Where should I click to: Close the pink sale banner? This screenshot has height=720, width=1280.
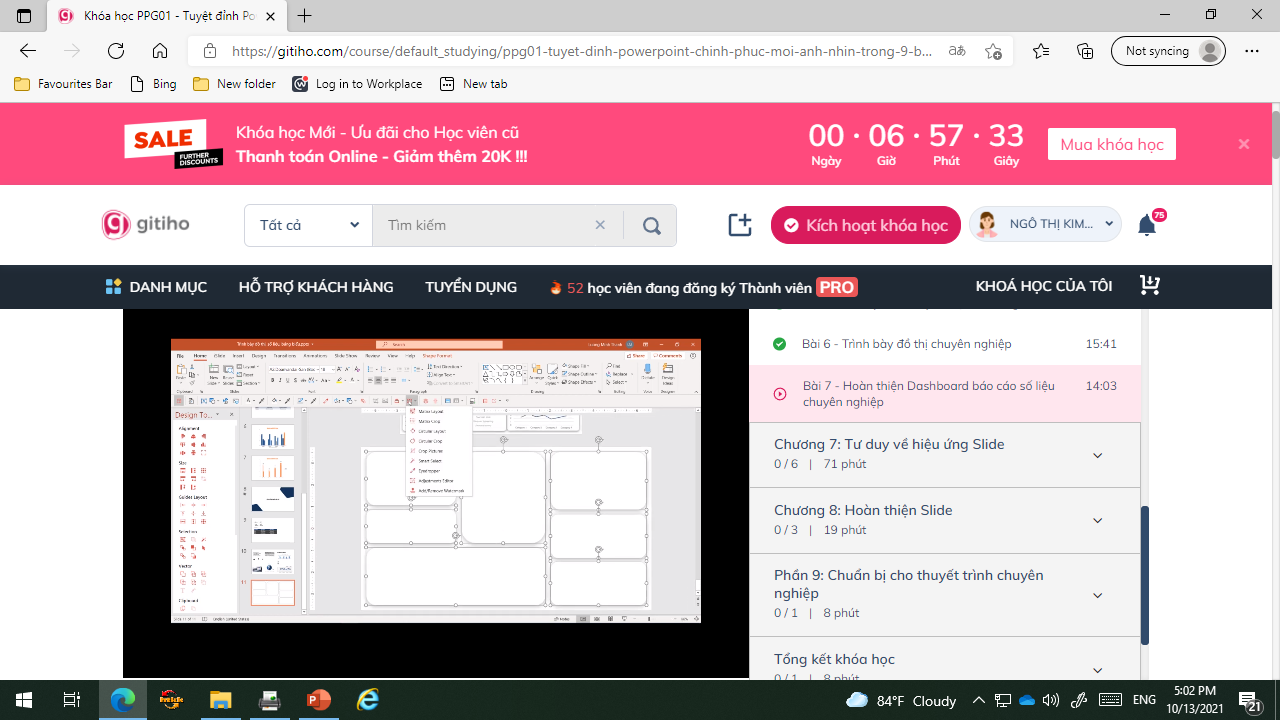pyautogui.click(x=1244, y=144)
